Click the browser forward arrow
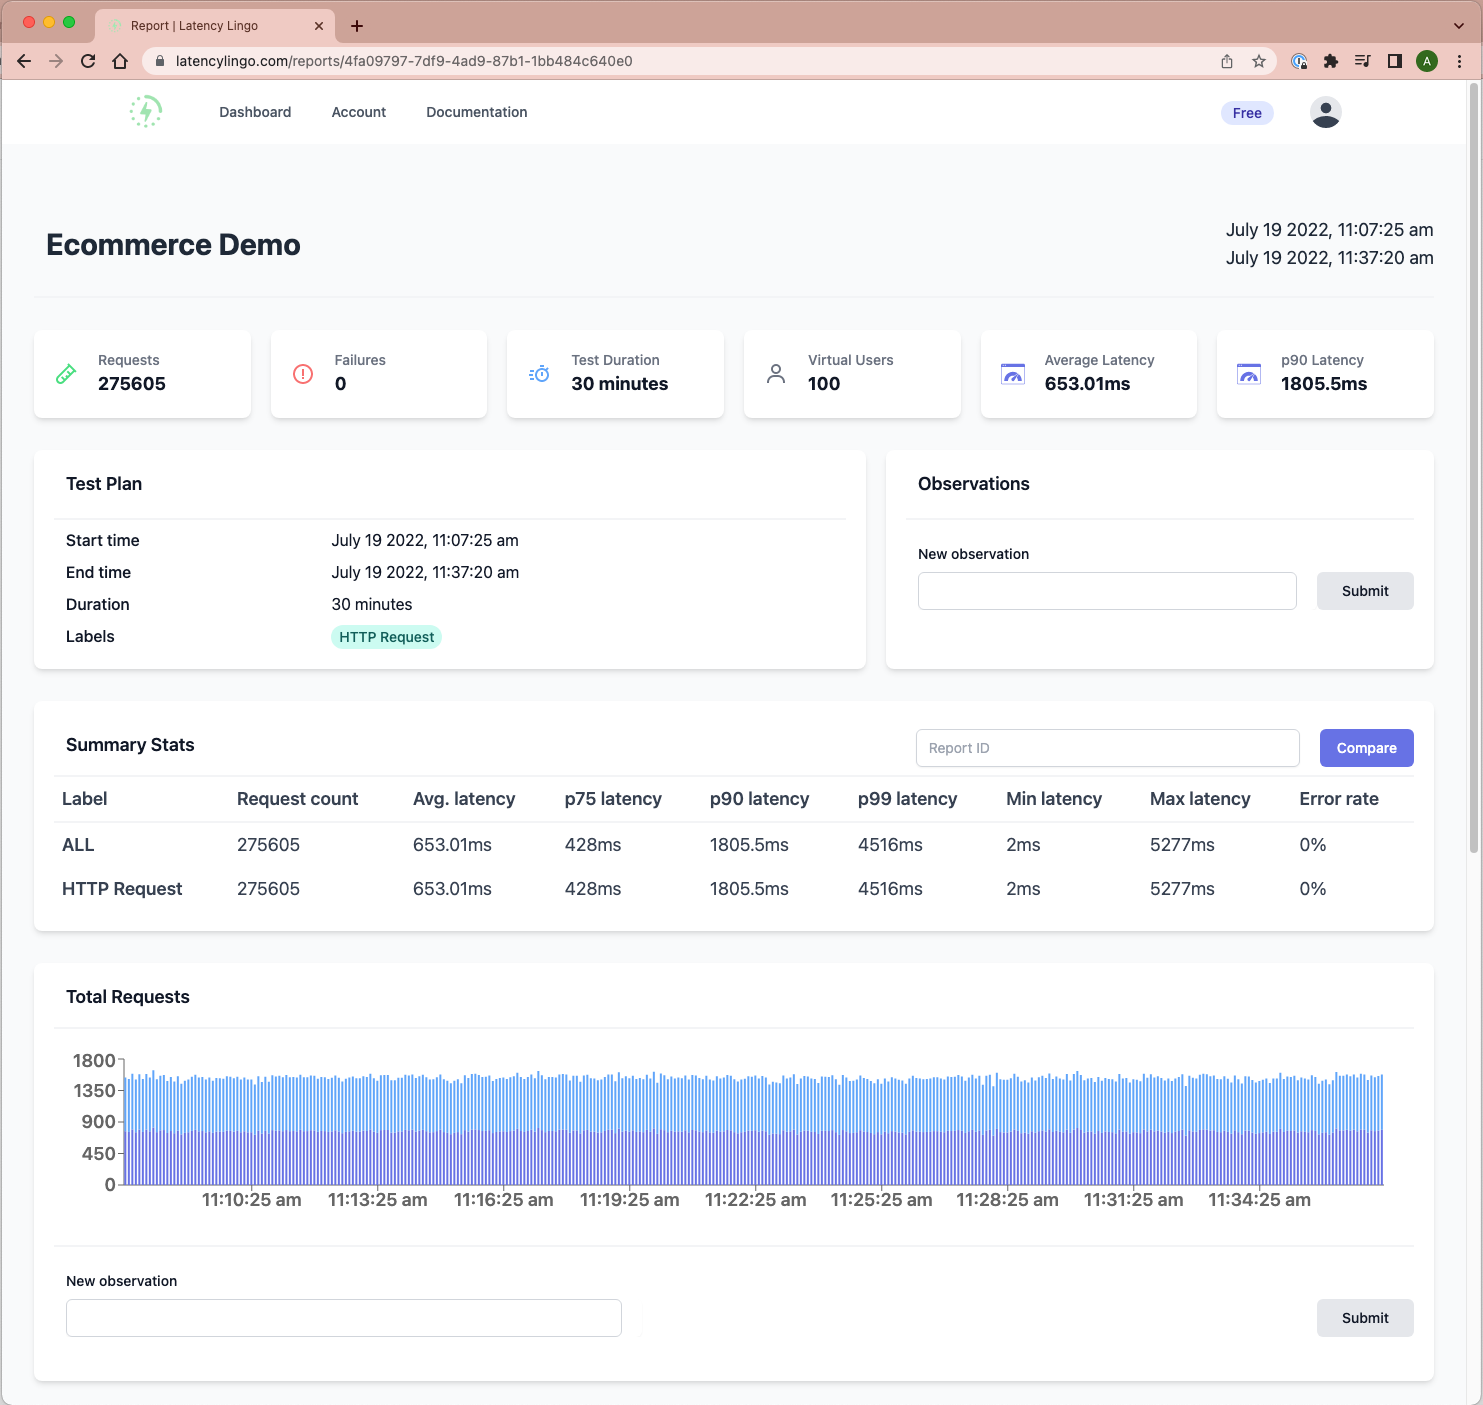The width and height of the screenshot is (1483, 1405). (x=56, y=61)
